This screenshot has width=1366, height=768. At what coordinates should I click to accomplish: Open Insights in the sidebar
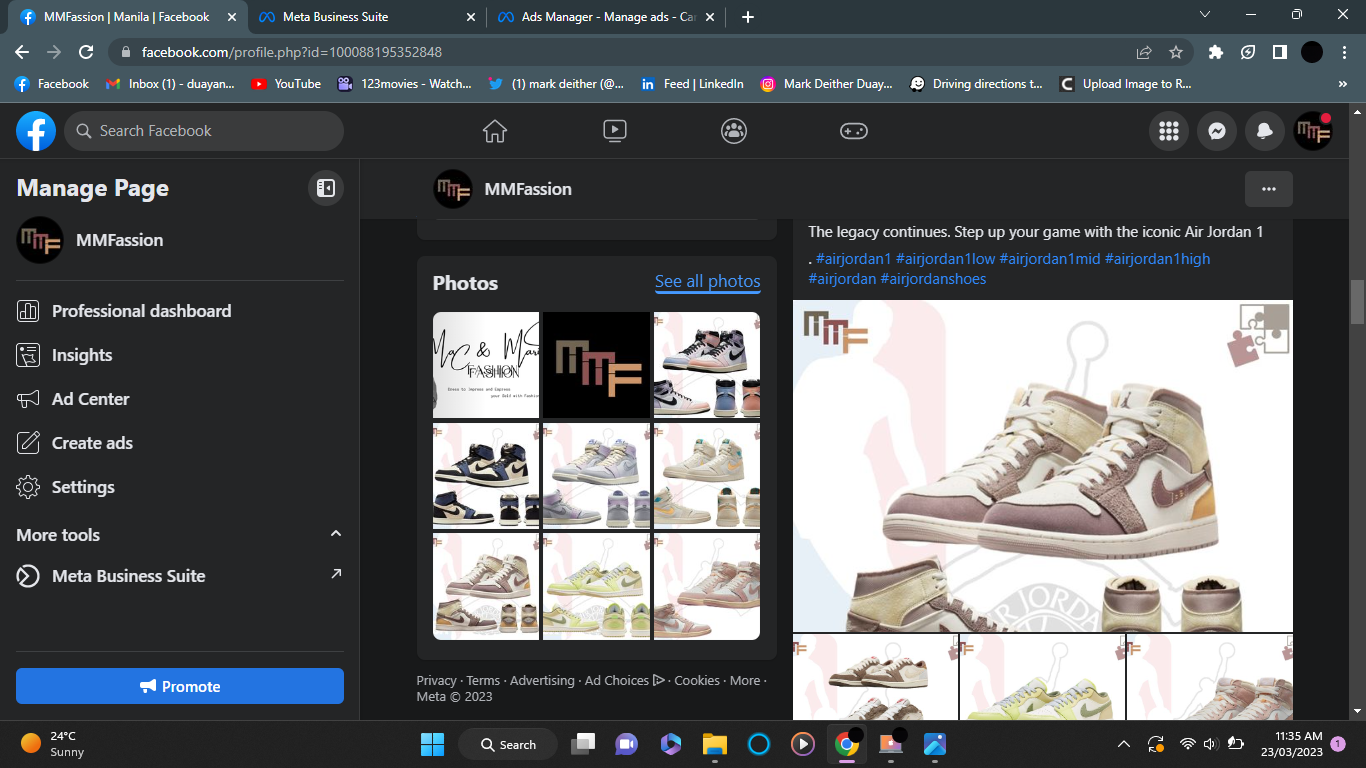click(180, 355)
